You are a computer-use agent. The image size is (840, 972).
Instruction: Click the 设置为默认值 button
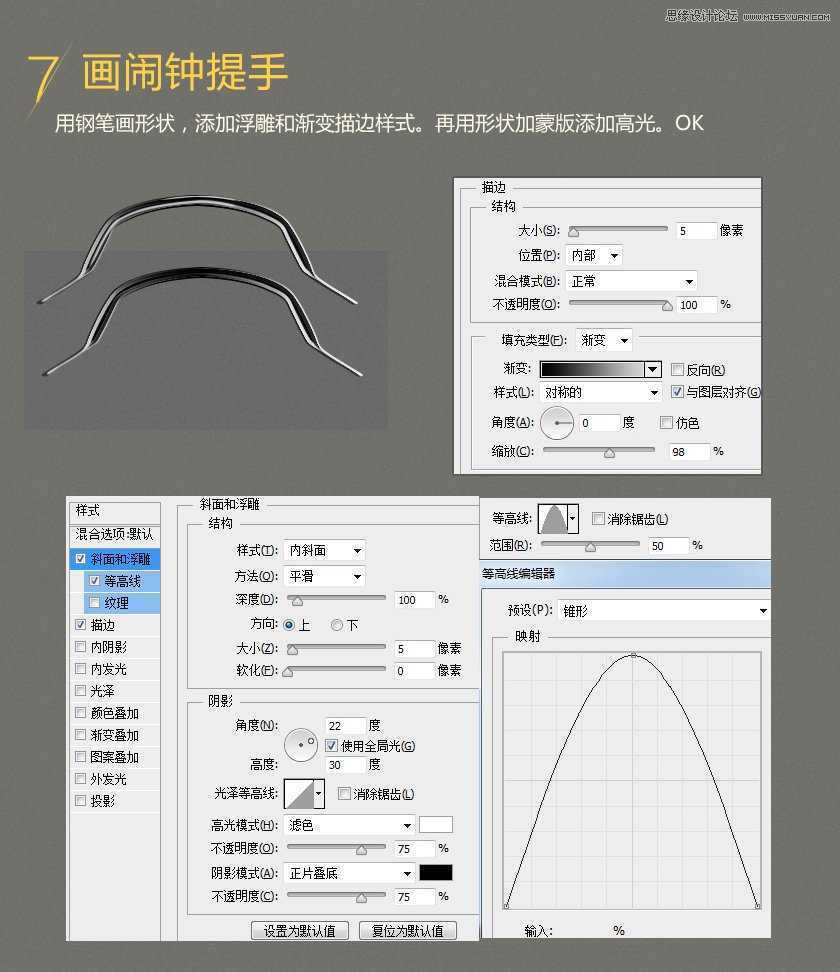point(299,930)
